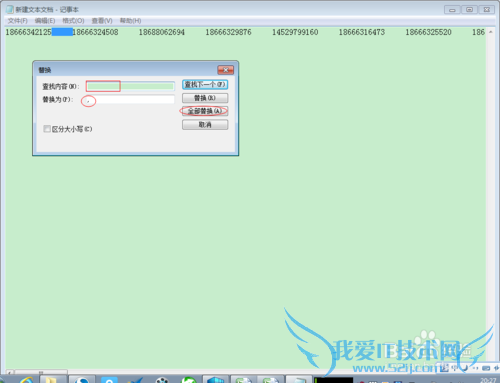Open the 帮助(H) menu
Viewport: 500px width, 383px height.
[130, 21]
